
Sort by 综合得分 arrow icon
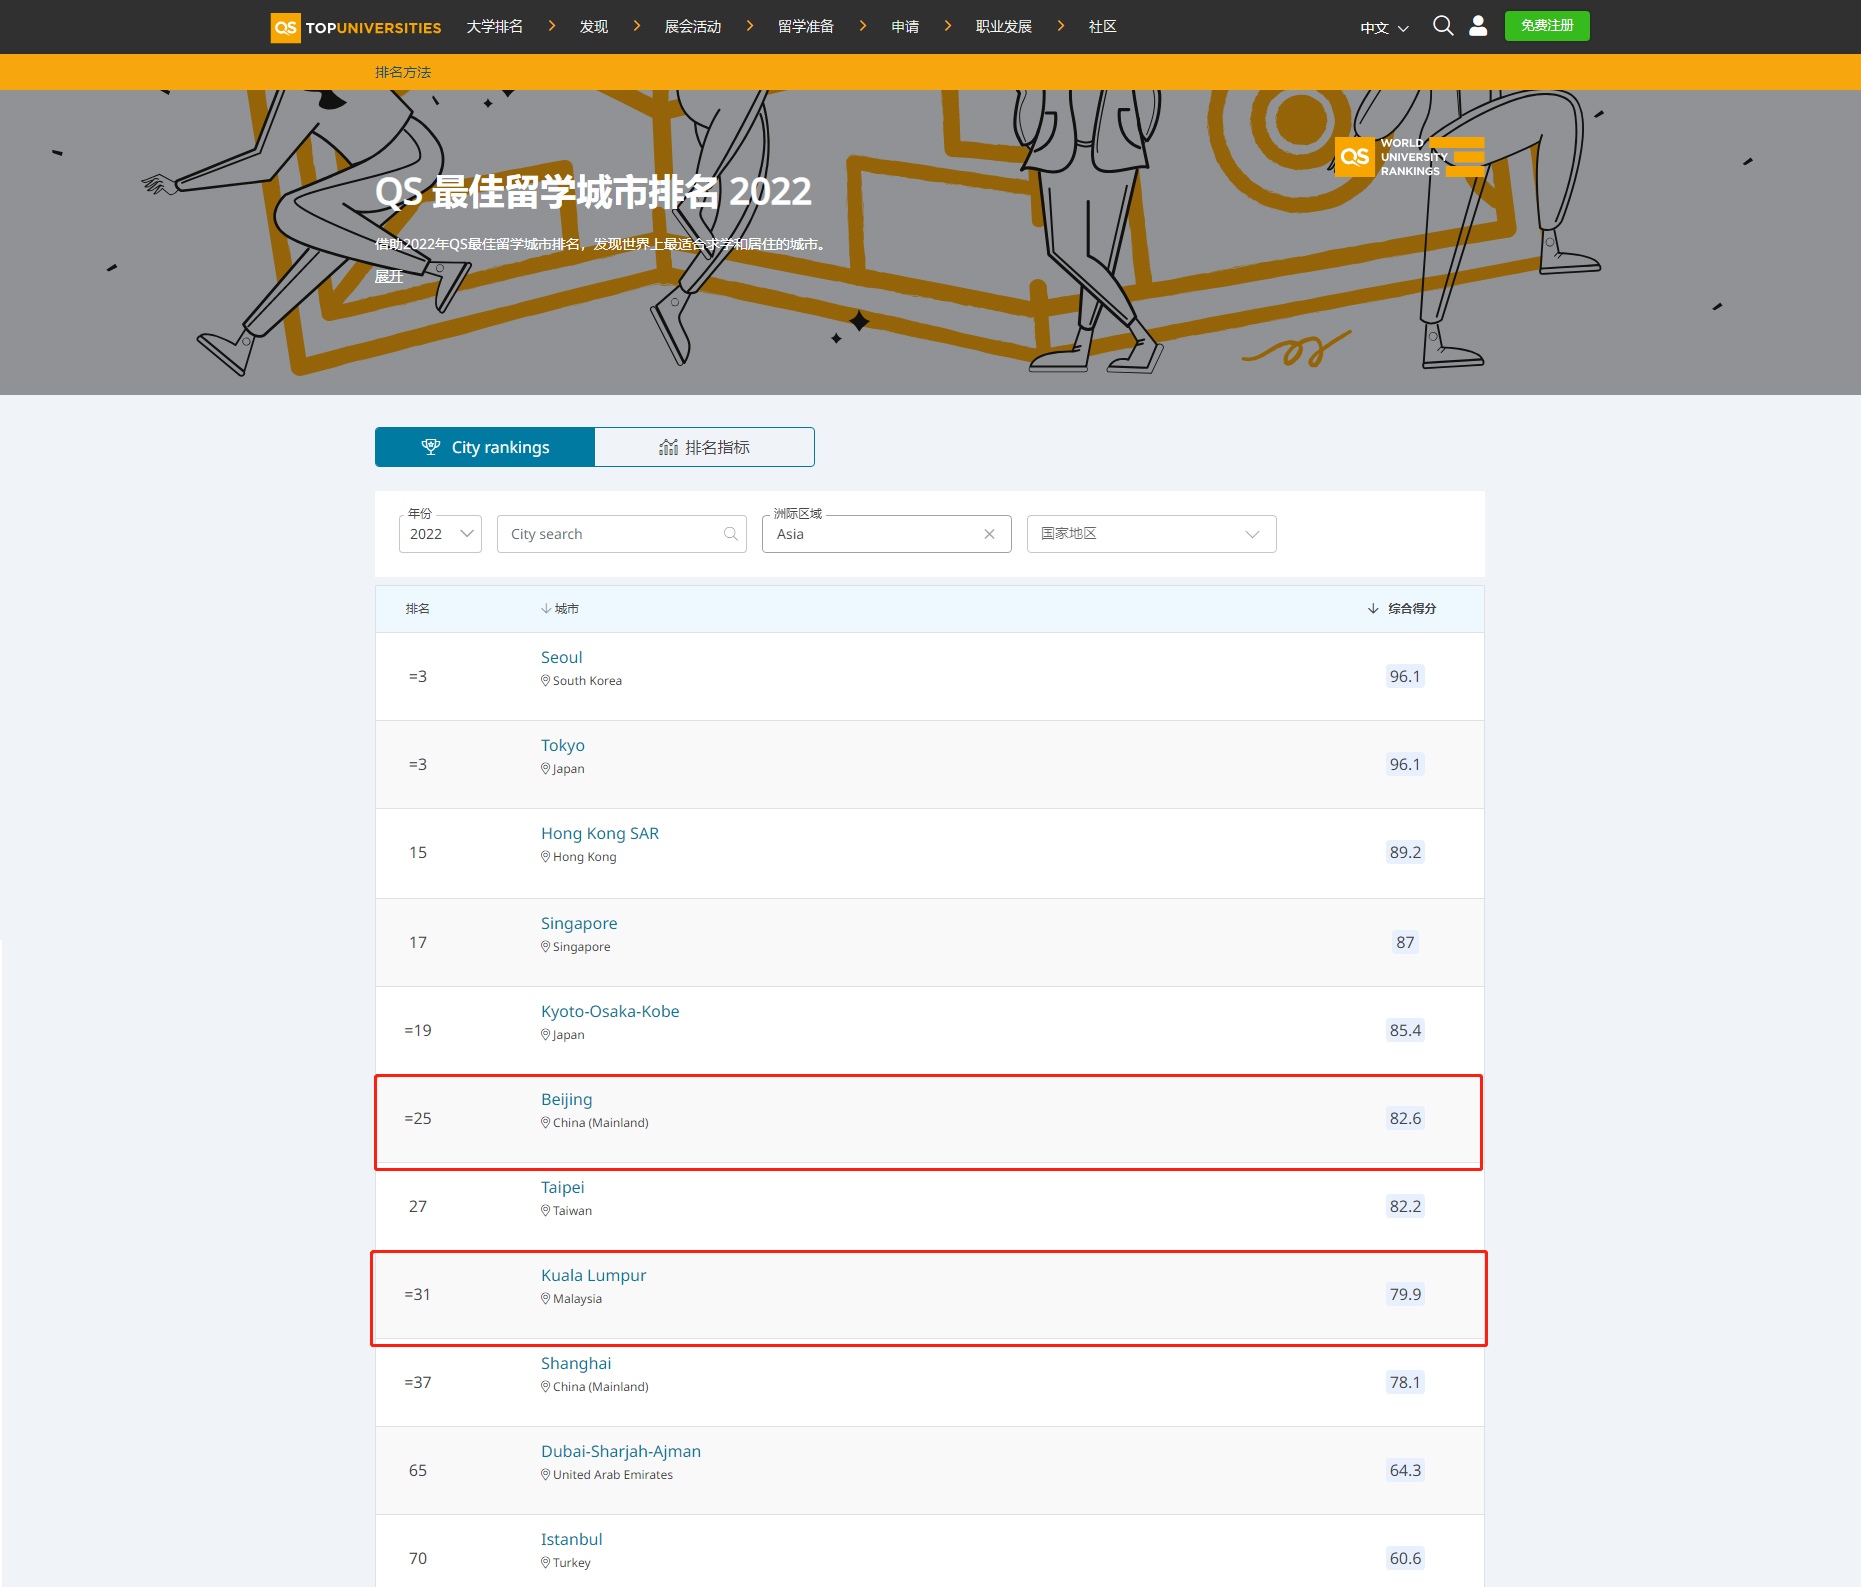[1373, 608]
